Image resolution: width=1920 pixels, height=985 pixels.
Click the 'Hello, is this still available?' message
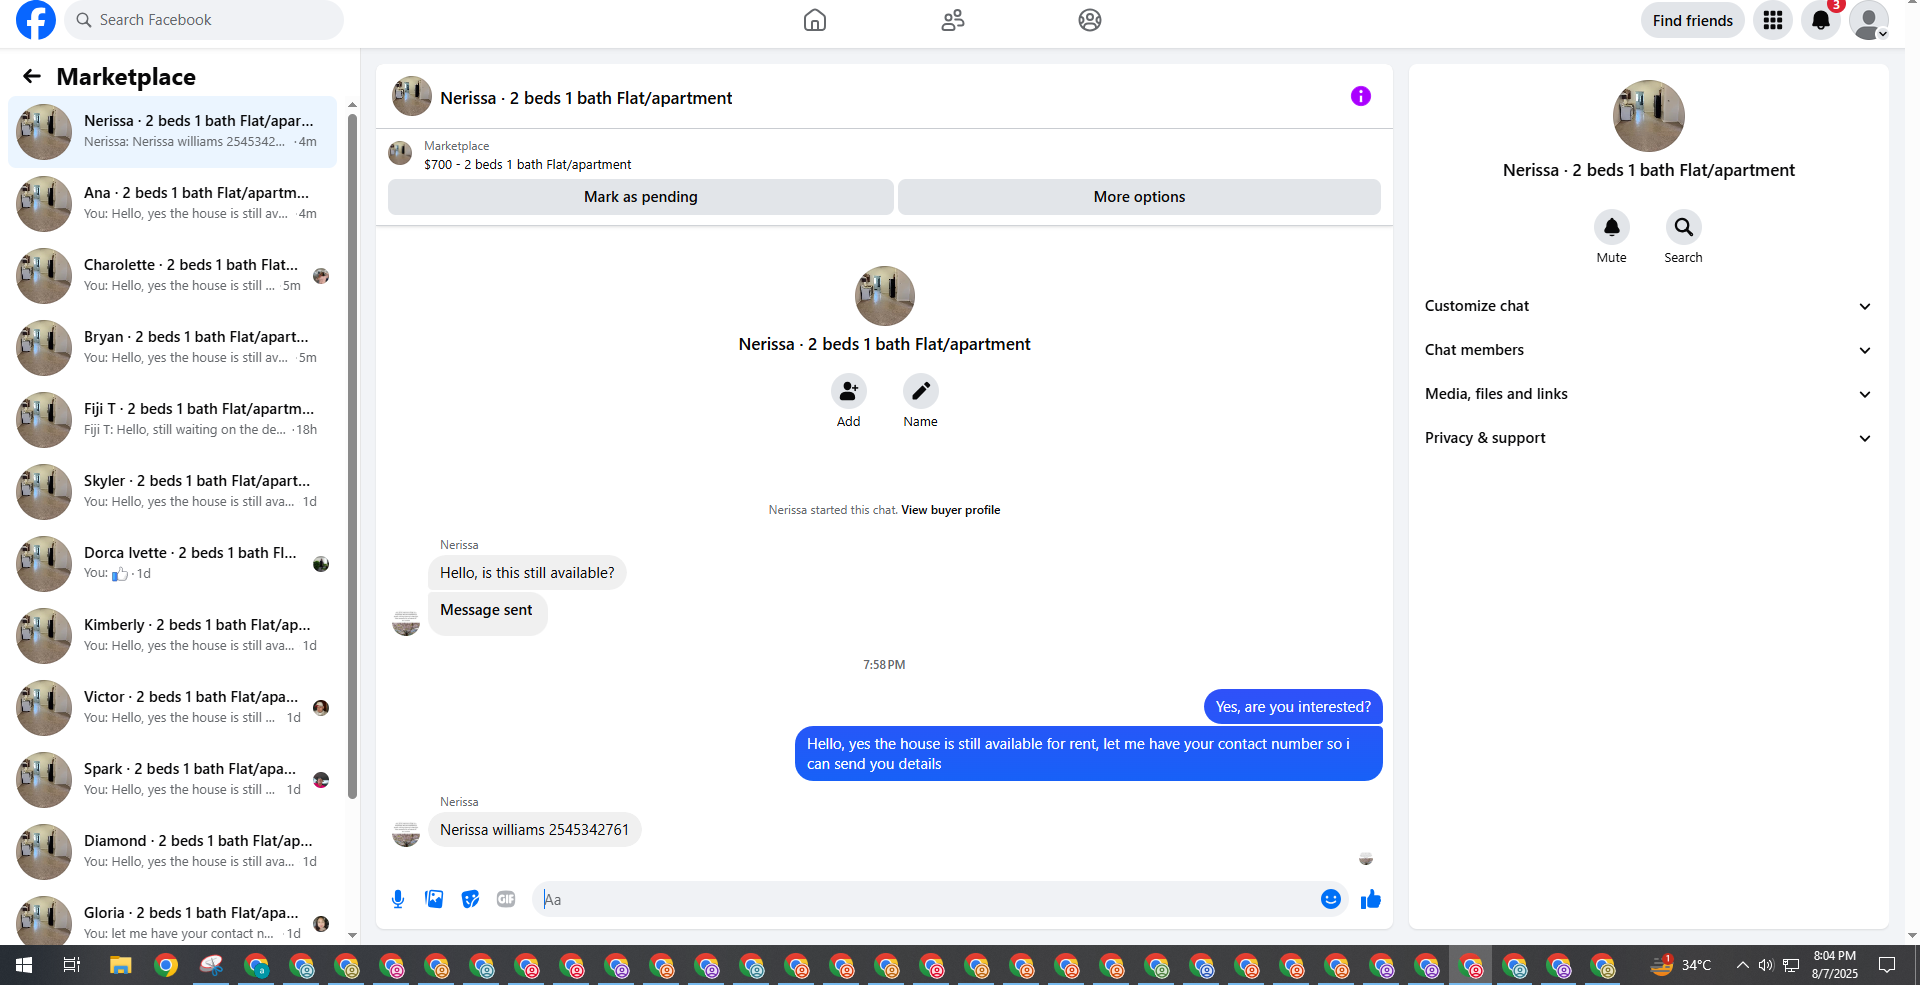click(527, 573)
